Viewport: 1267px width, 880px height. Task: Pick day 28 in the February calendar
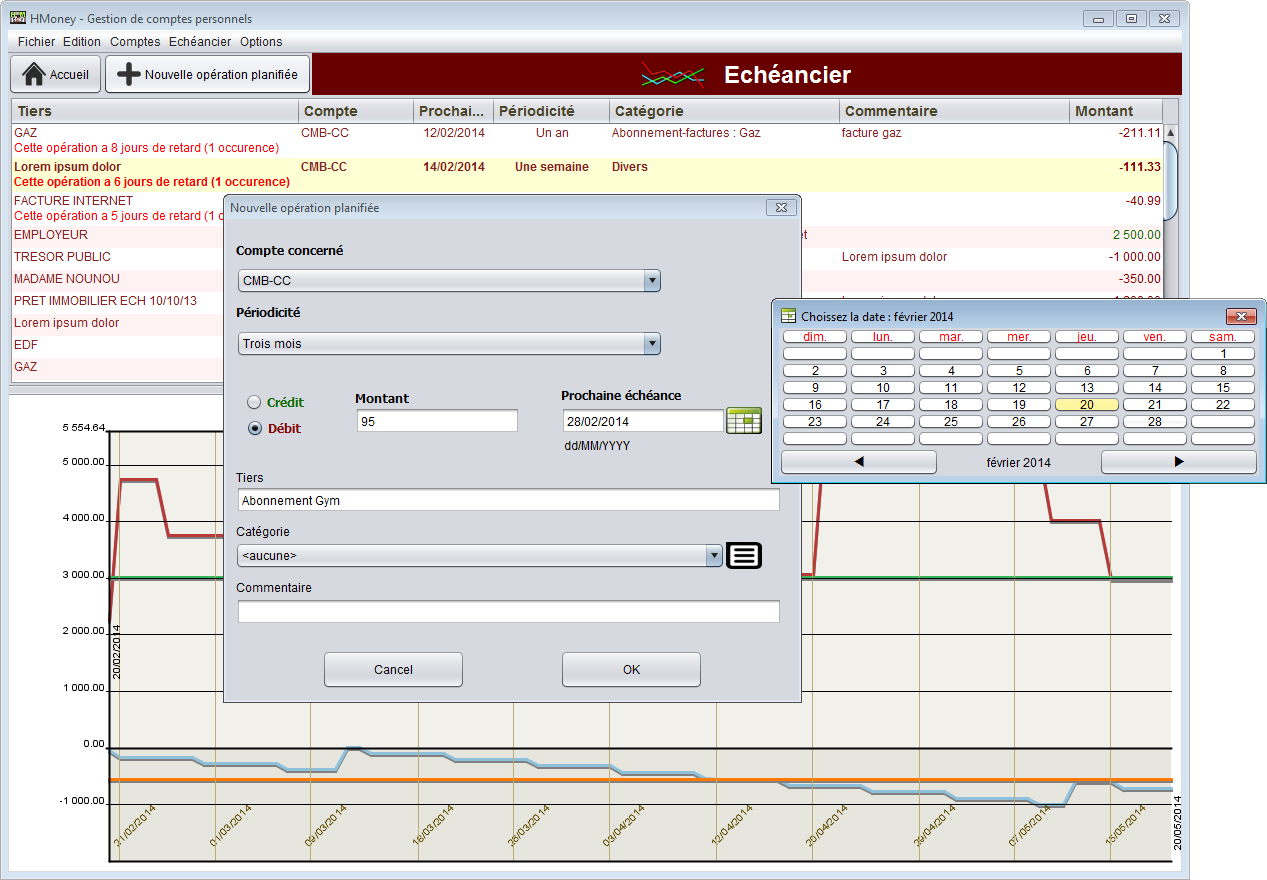click(1154, 422)
